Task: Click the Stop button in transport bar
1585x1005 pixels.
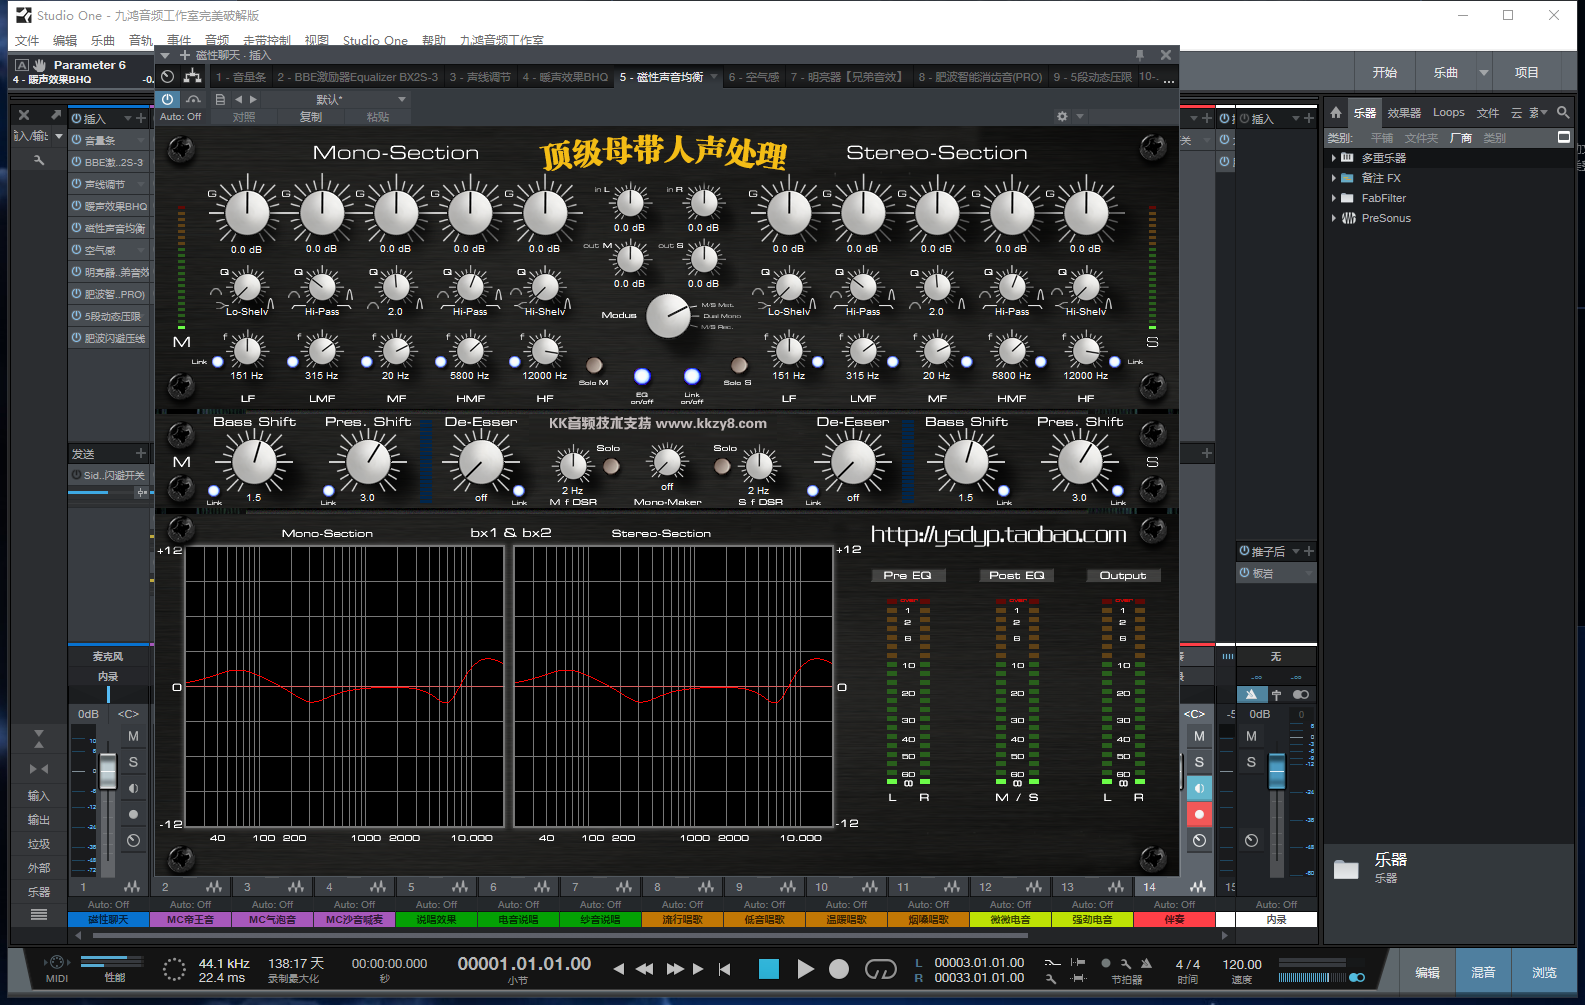Action: tap(768, 968)
